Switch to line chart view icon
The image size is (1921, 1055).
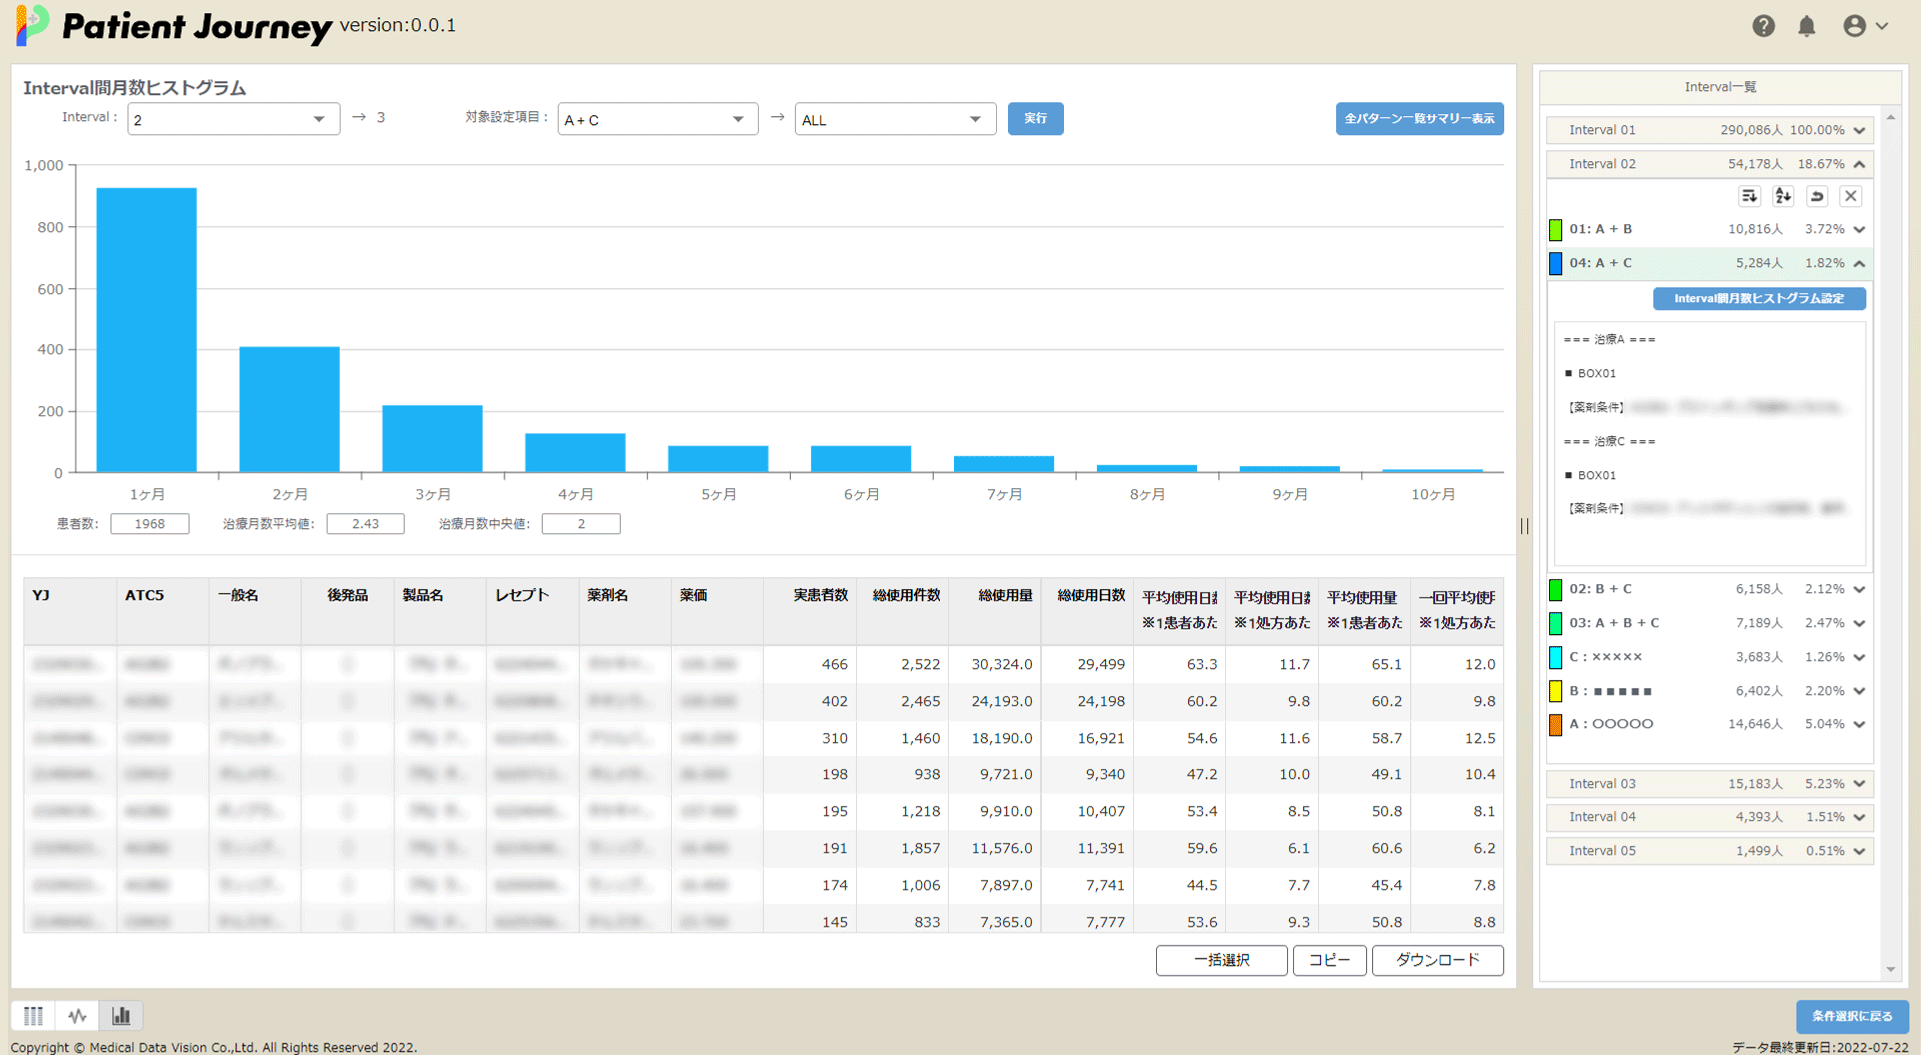(78, 1016)
